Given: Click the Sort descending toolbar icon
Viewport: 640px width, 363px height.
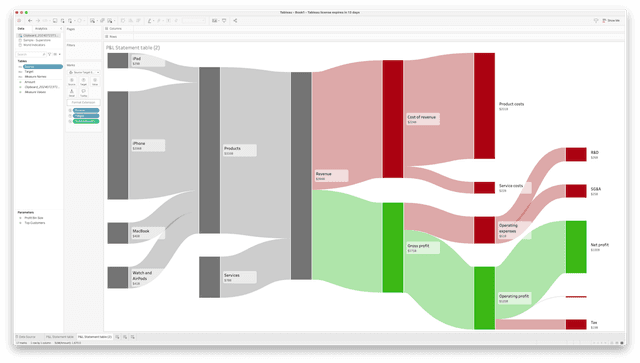Looking at the screenshot, I should click(x=138, y=20).
